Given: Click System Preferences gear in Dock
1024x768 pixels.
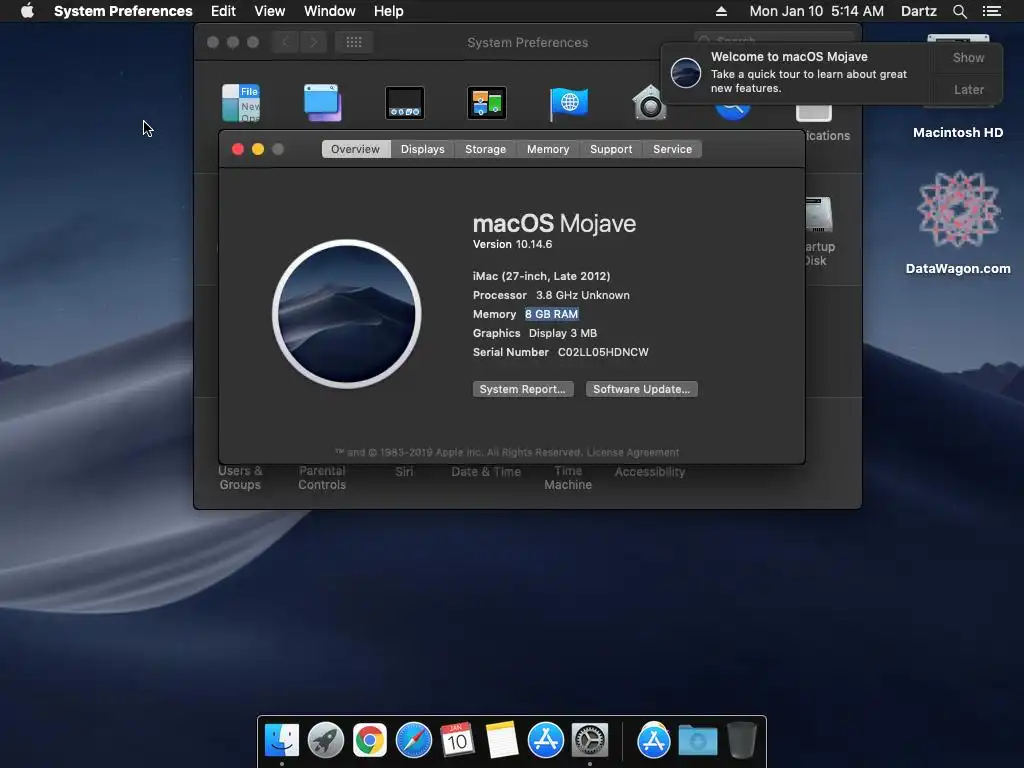Looking at the screenshot, I should tap(590, 740).
